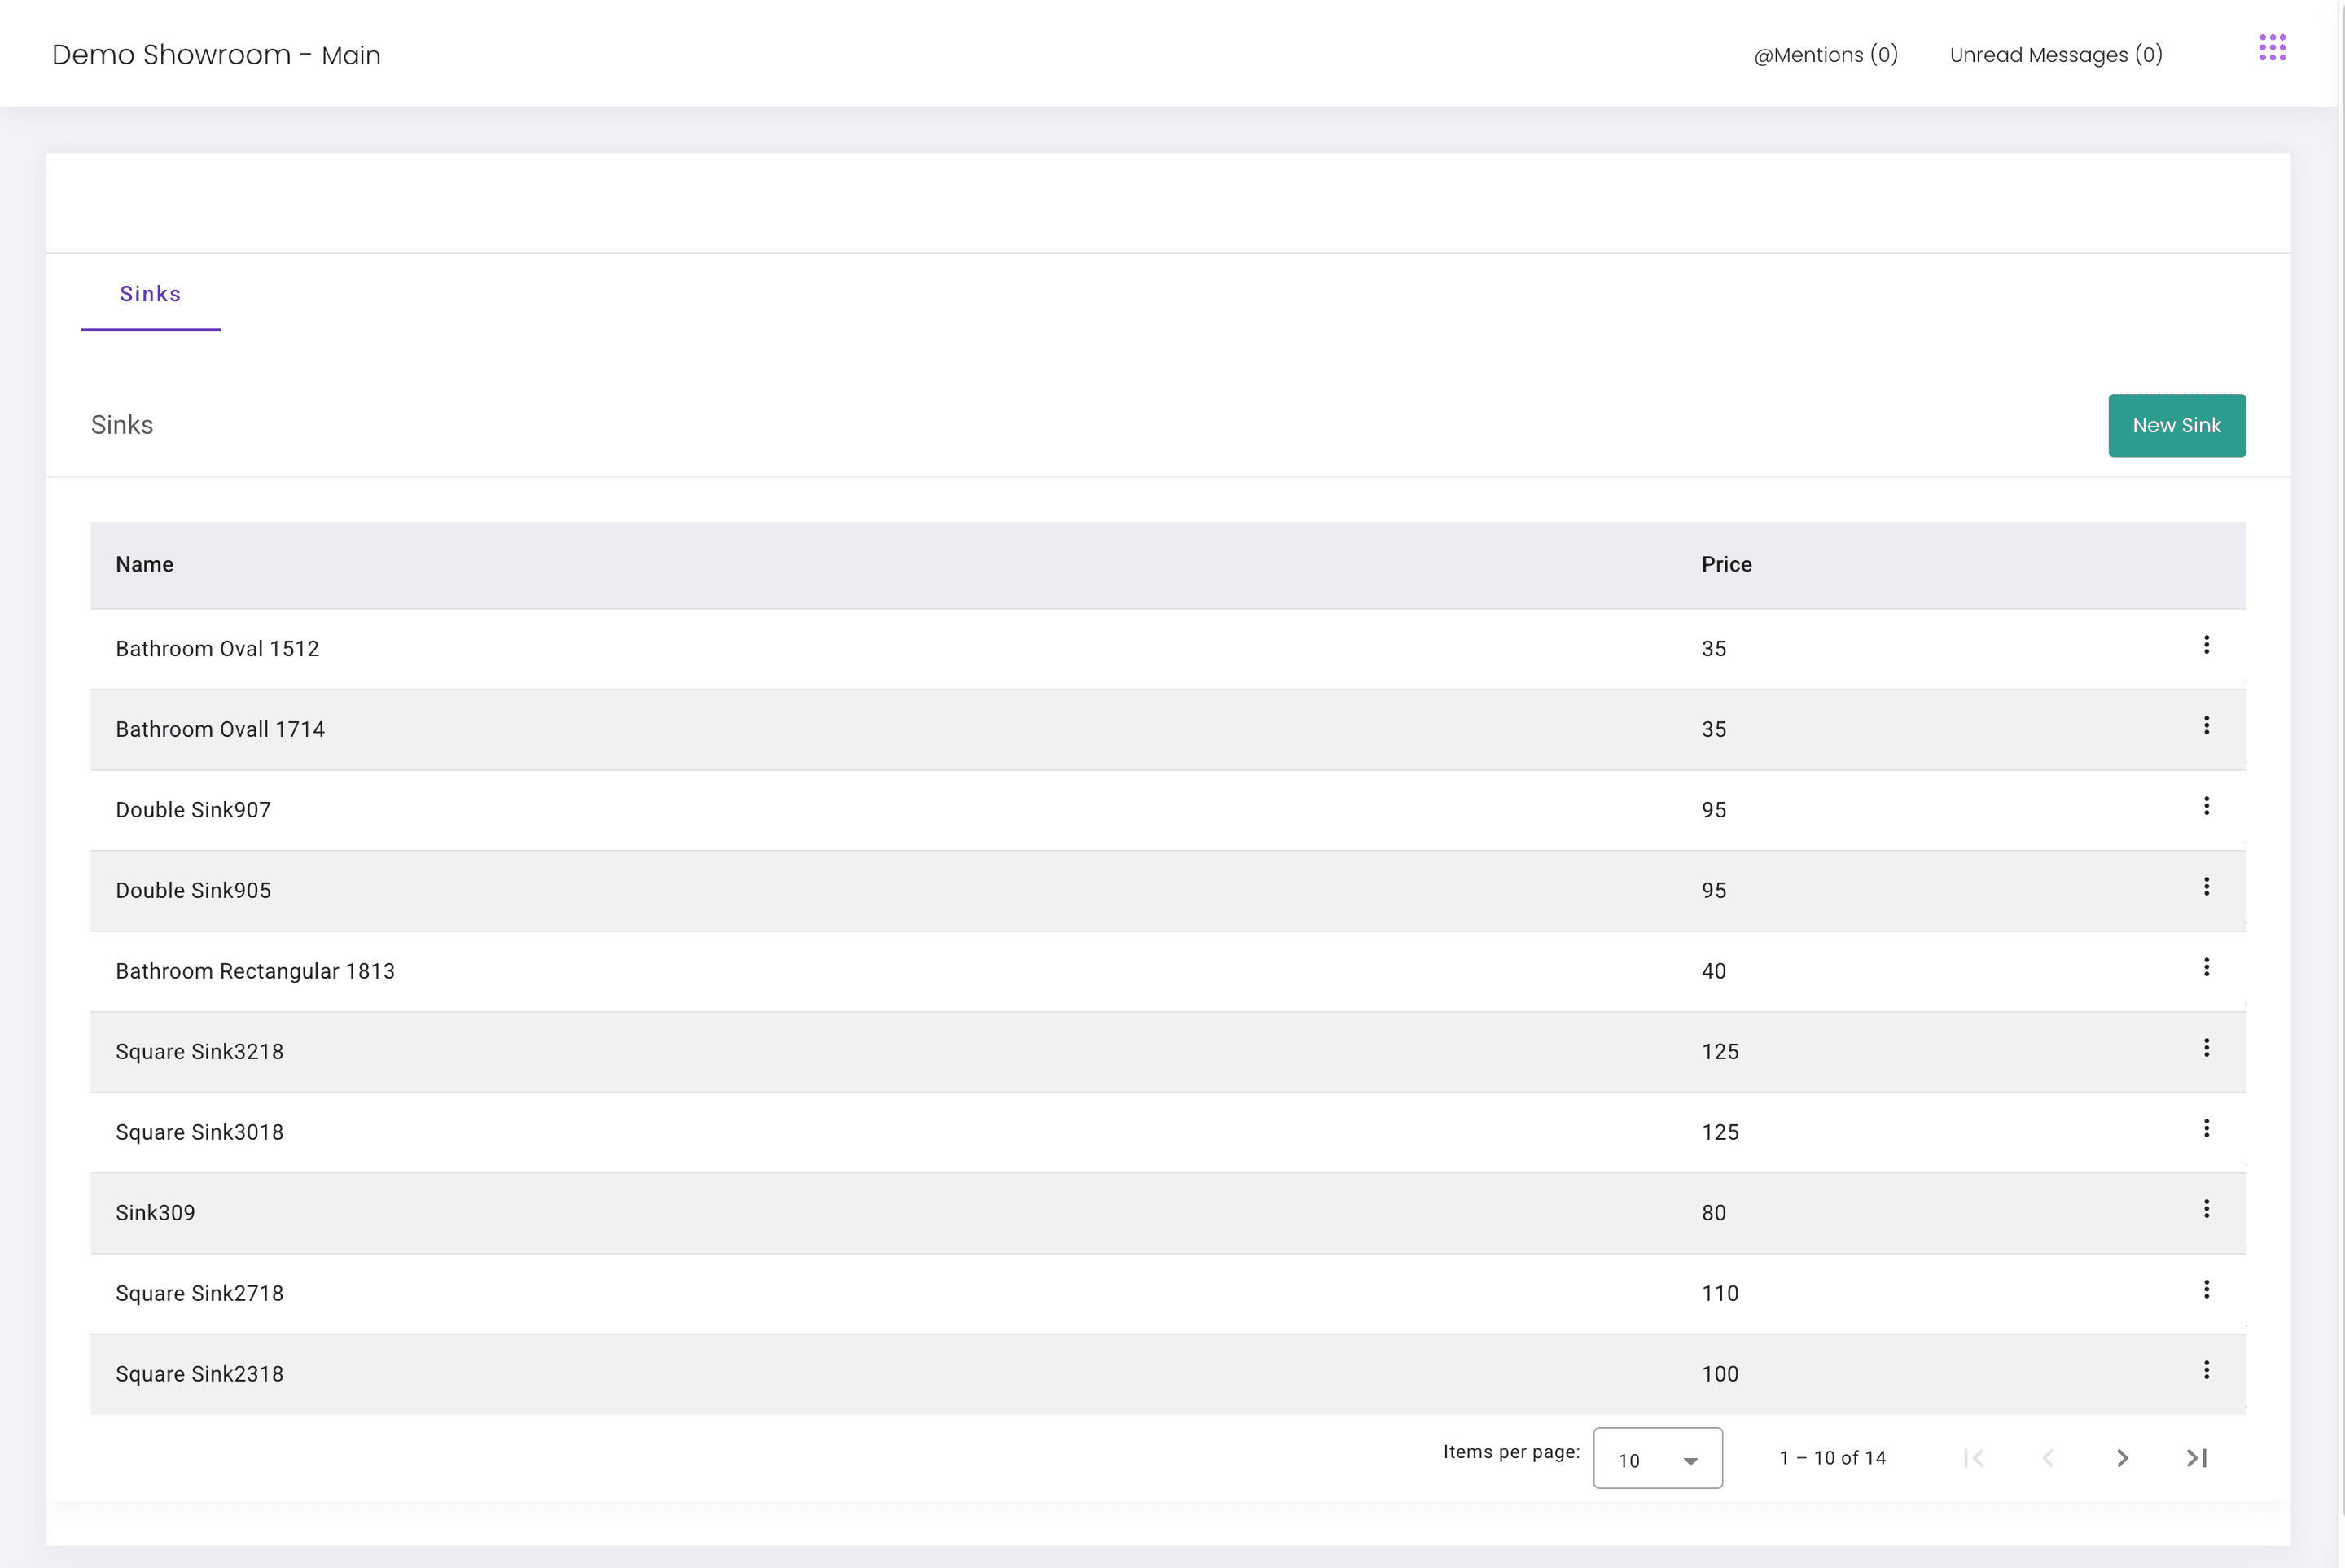Click the price 100 cell
This screenshot has width=2345, height=1568.
(1720, 1374)
